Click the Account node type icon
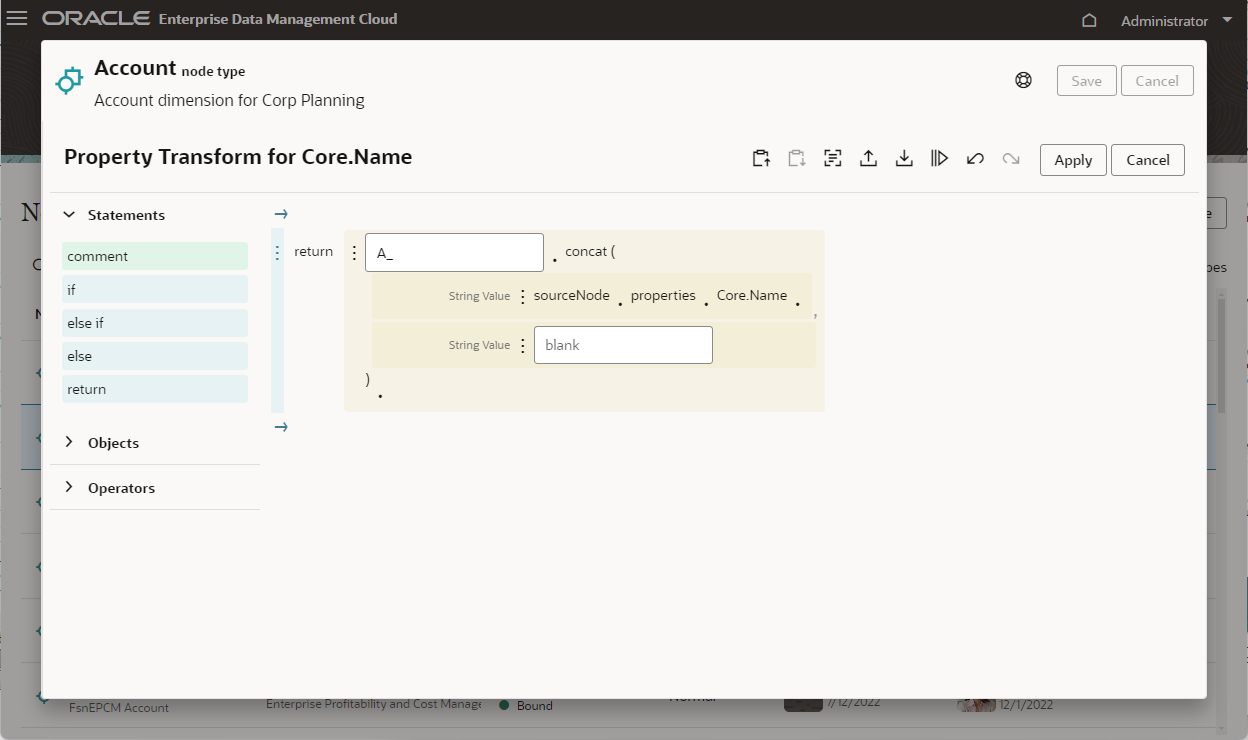This screenshot has height=740, width=1248. point(69,81)
